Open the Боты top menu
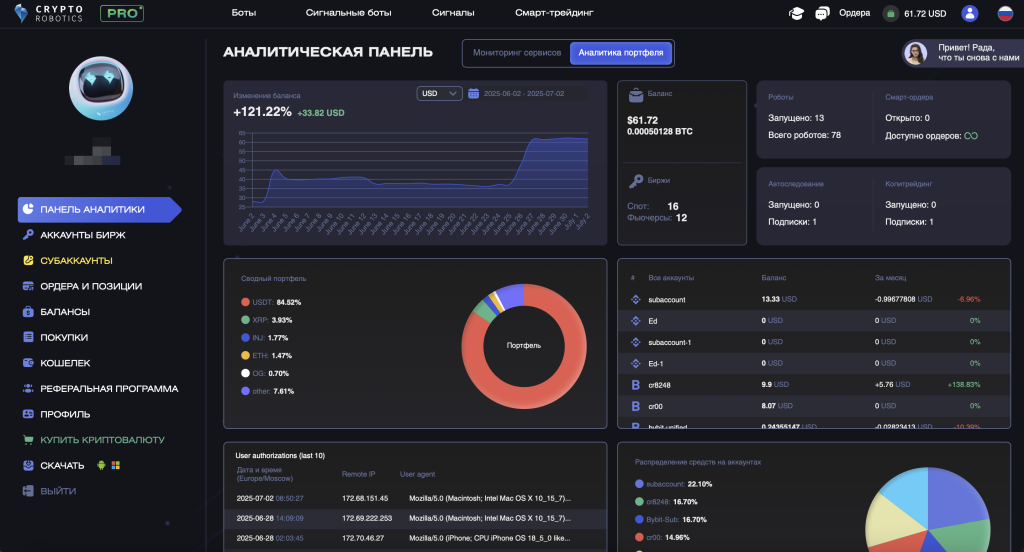1024x552 pixels. (x=244, y=12)
